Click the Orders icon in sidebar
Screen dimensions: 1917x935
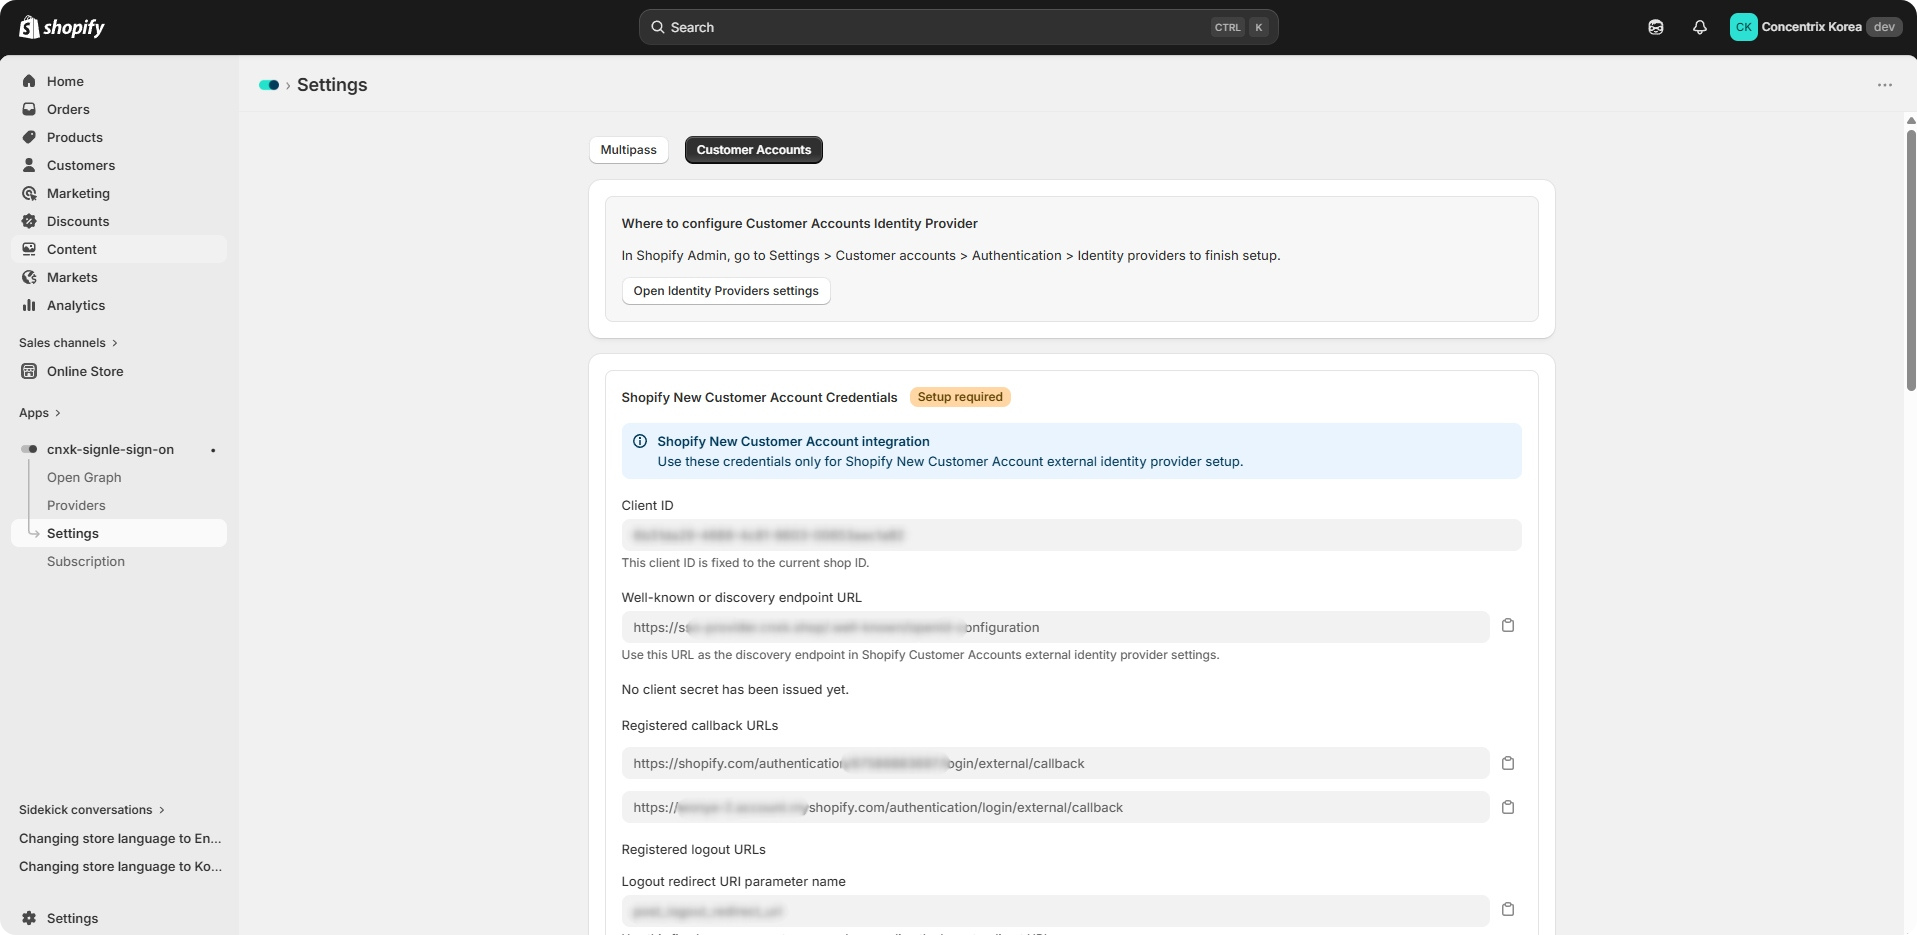(29, 109)
